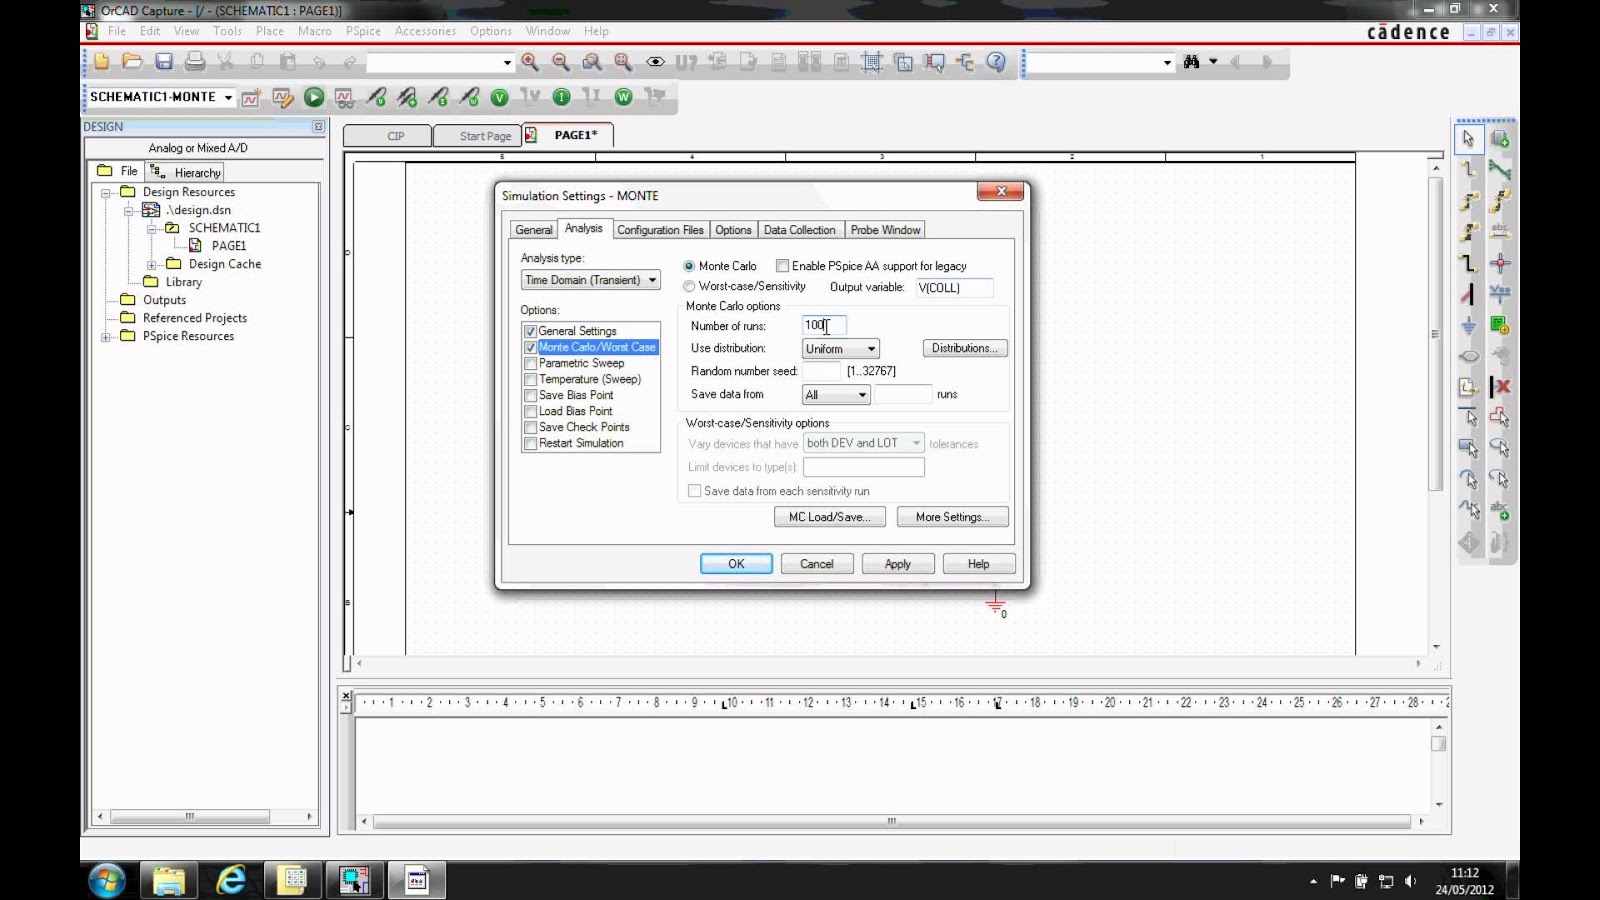View simulation results icon
Viewport: 1600px width, 900px height.
tap(344, 97)
